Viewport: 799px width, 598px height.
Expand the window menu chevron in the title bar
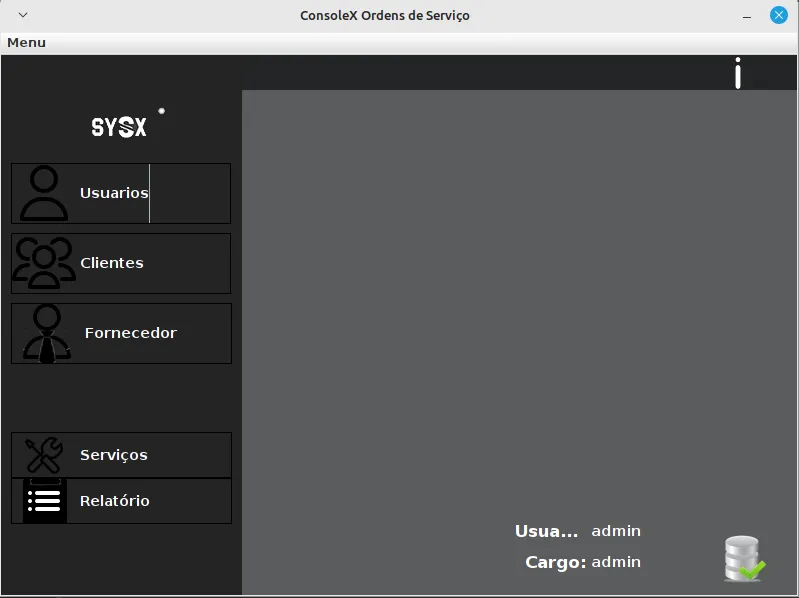pyautogui.click(x=23, y=15)
